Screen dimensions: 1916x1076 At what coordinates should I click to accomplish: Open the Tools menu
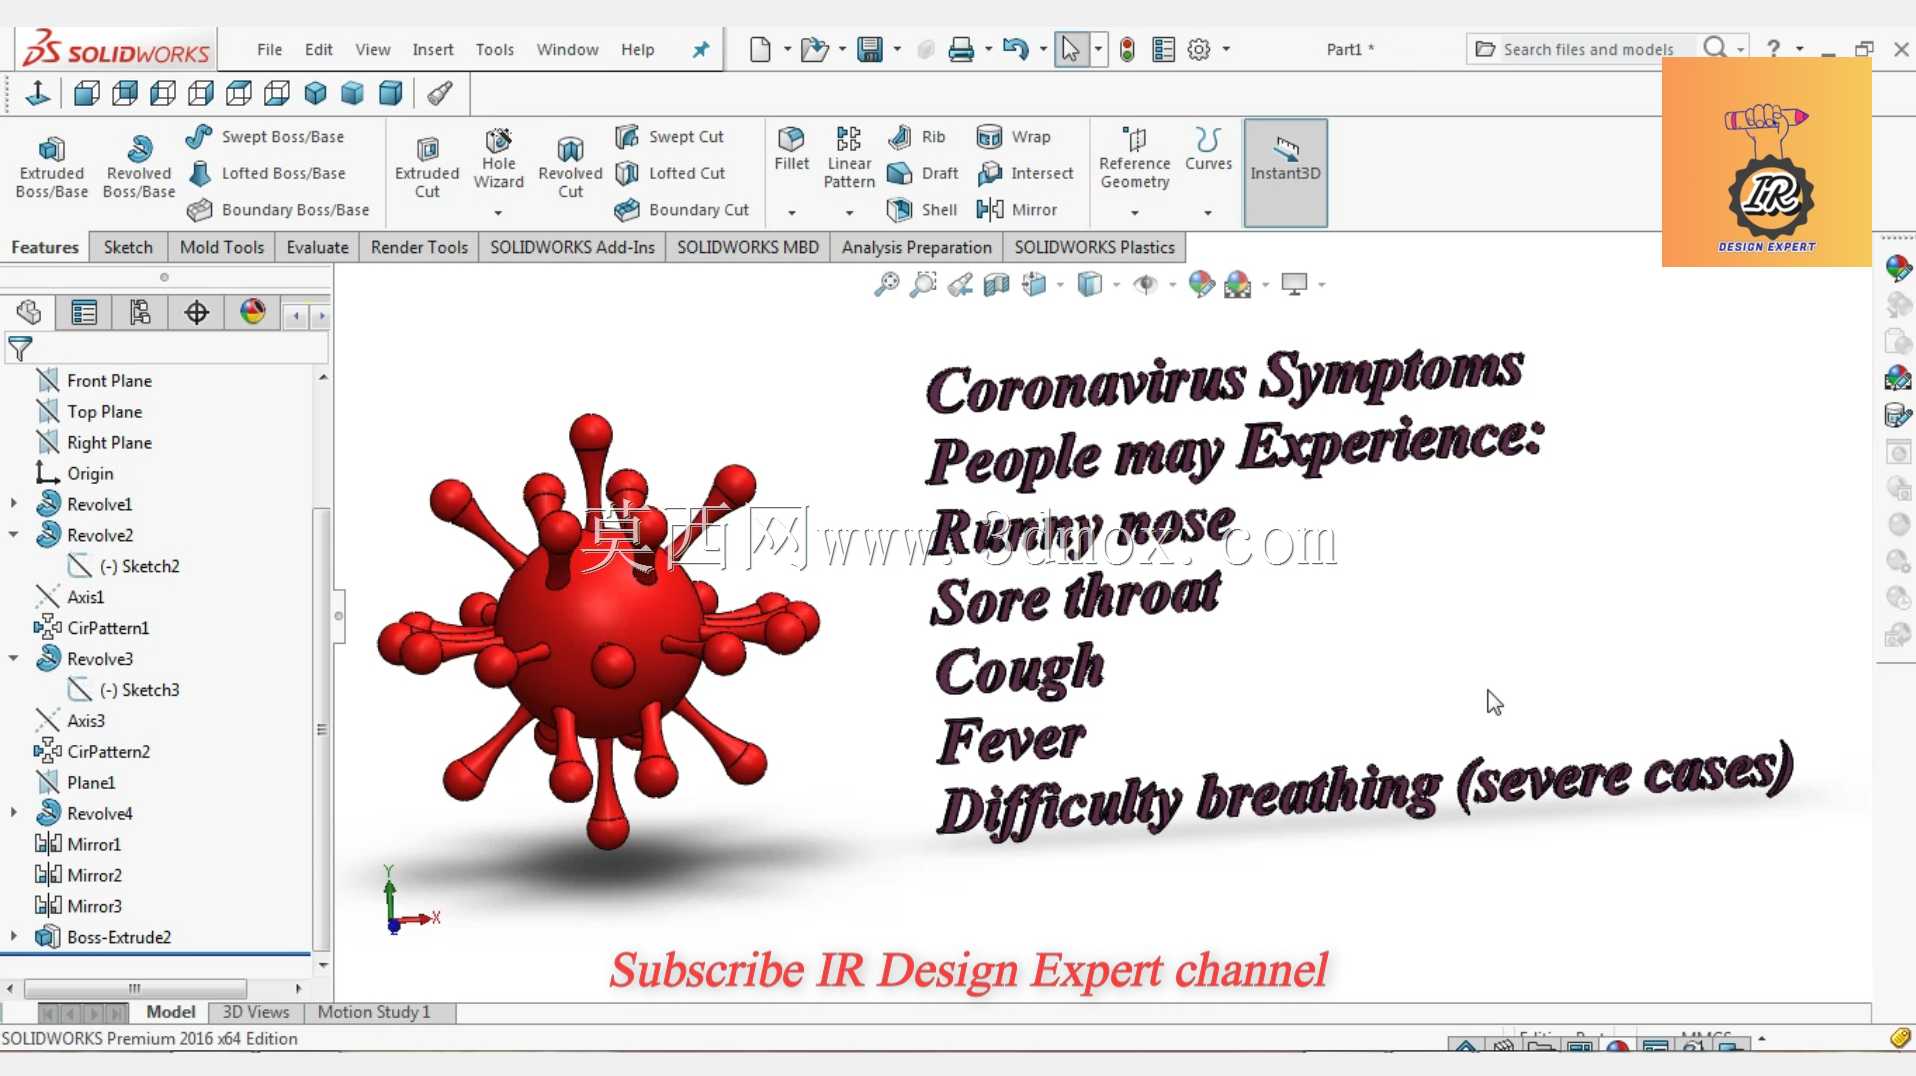coord(494,50)
